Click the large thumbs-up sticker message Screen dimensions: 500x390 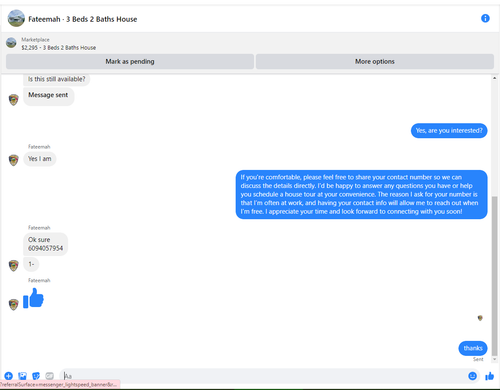pos(33,298)
